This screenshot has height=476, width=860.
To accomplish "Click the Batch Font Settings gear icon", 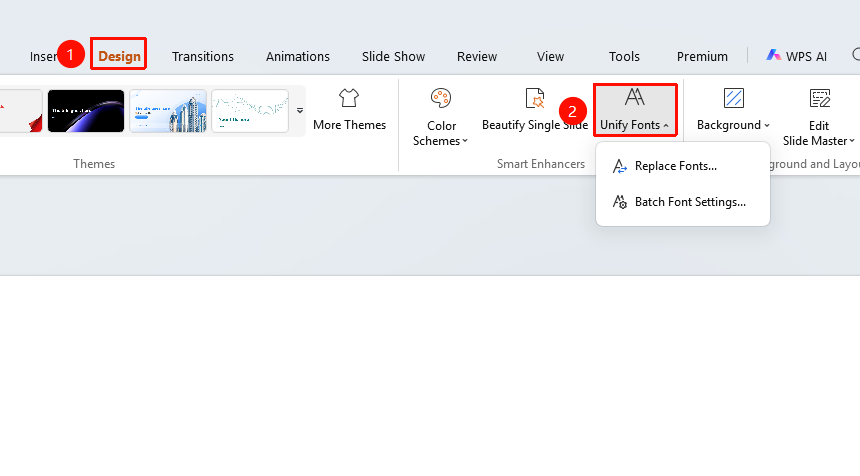I will point(620,202).
